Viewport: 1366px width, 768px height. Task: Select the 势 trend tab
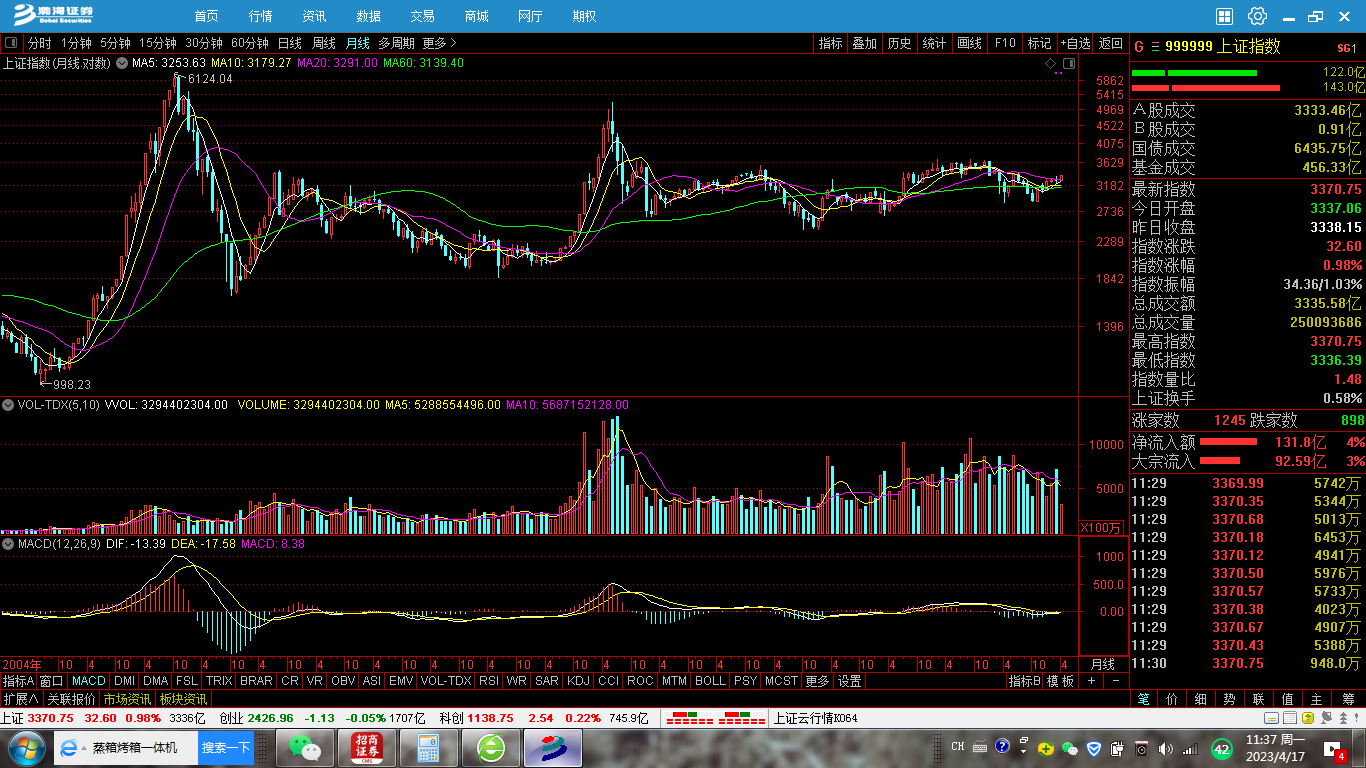tap(1230, 699)
